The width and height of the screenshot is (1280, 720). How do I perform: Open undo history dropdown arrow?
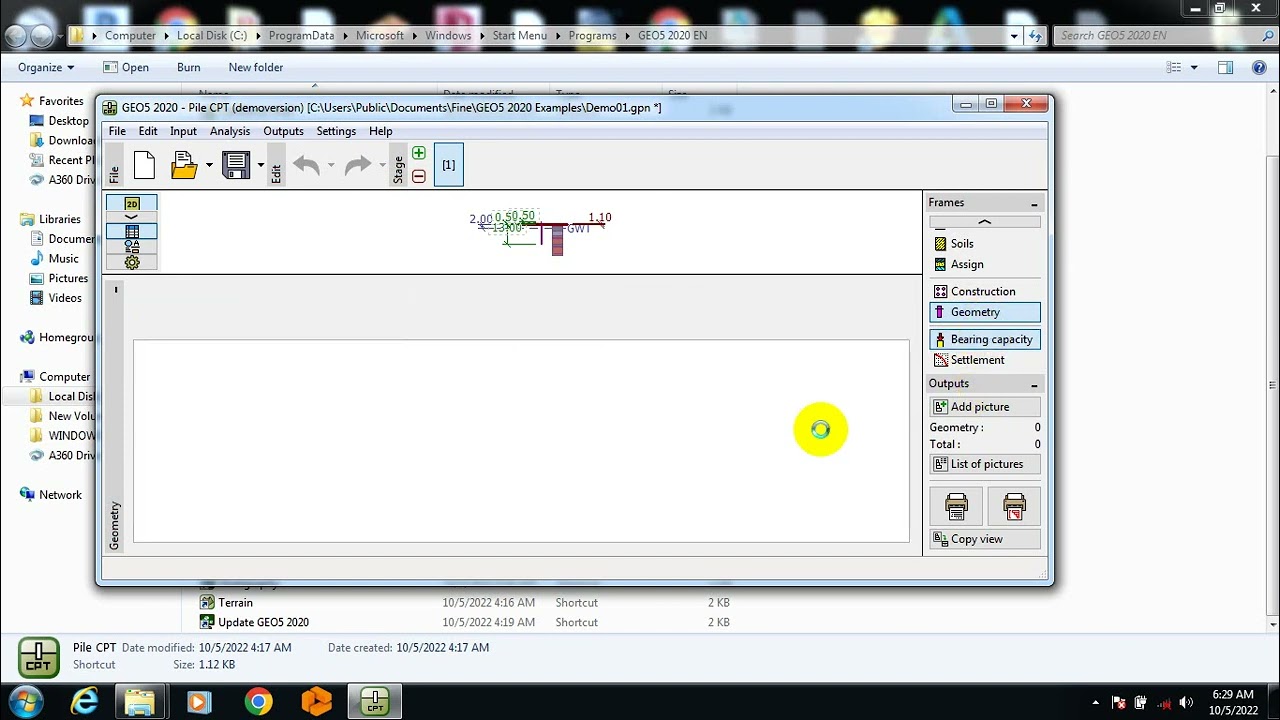[331, 165]
